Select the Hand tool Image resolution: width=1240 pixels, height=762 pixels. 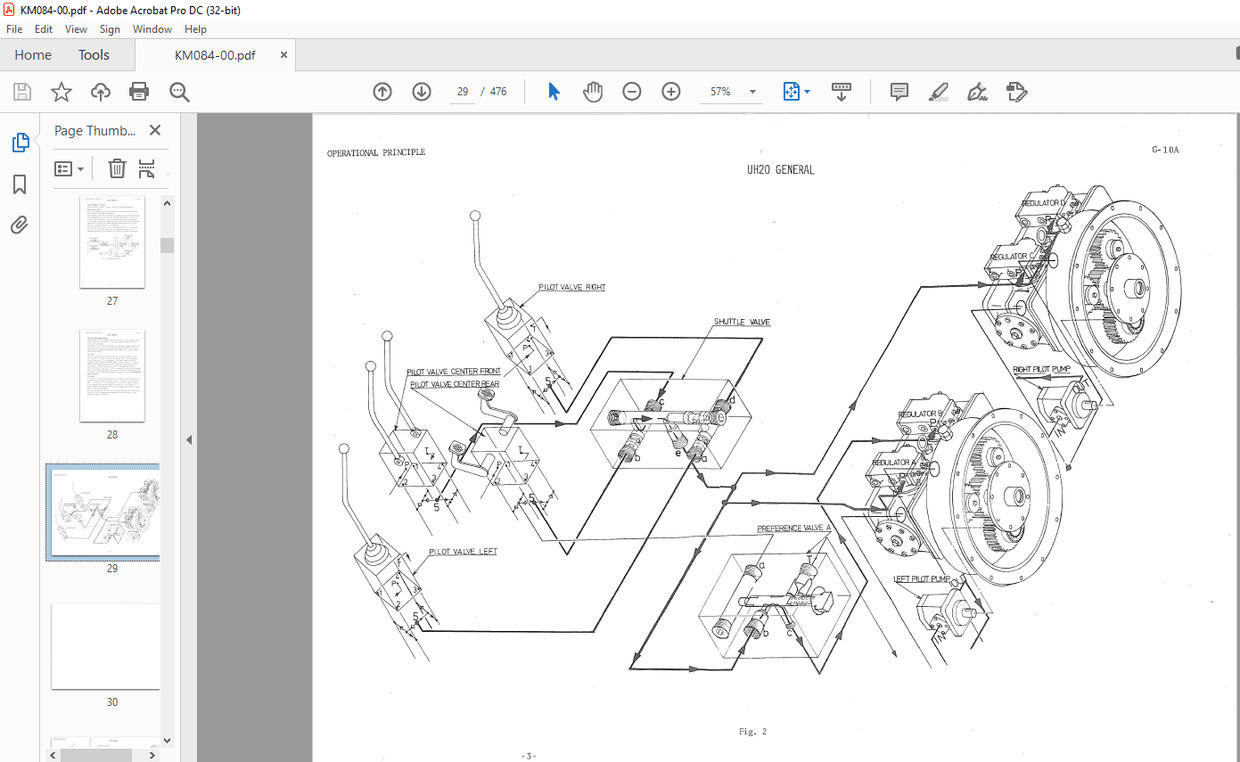[592, 91]
